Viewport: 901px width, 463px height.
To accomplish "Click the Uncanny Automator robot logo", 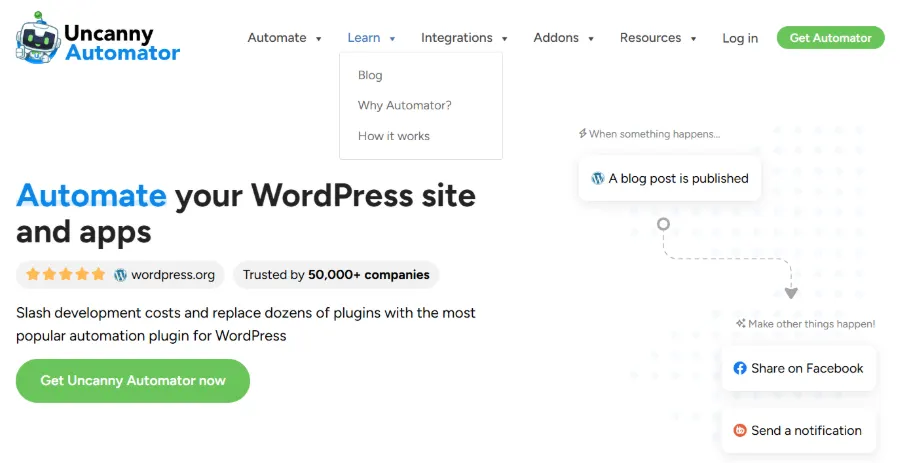I will pyautogui.click(x=38, y=38).
